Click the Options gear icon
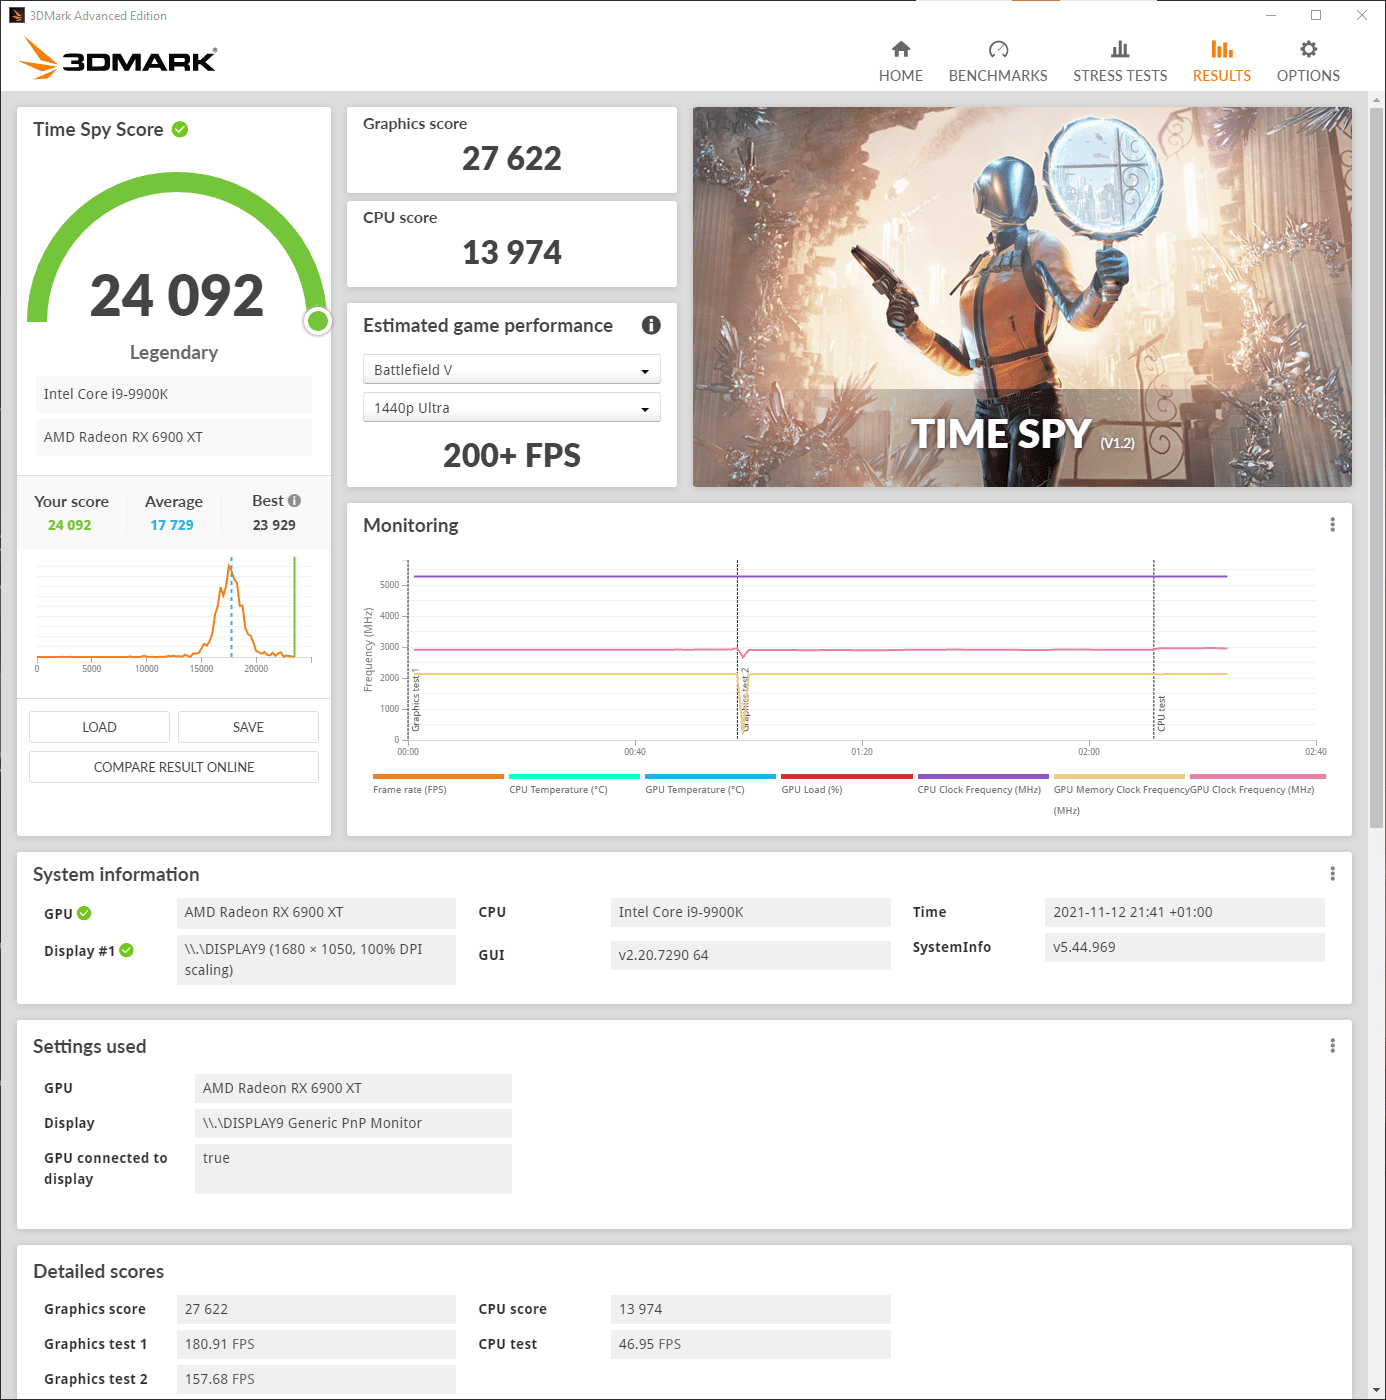The width and height of the screenshot is (1386, 1400). click(x=1308, y=49)
